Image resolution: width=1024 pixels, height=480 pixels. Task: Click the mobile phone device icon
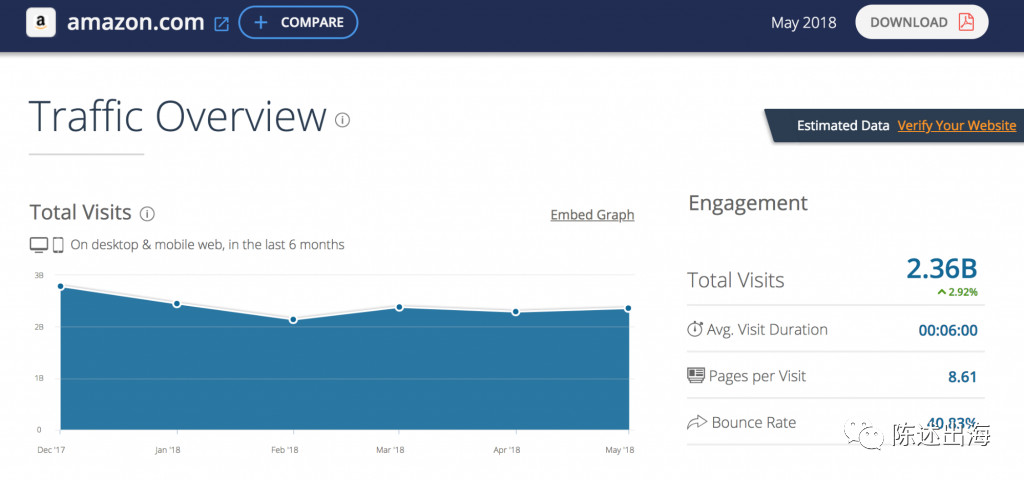click(x=58, y=245)
